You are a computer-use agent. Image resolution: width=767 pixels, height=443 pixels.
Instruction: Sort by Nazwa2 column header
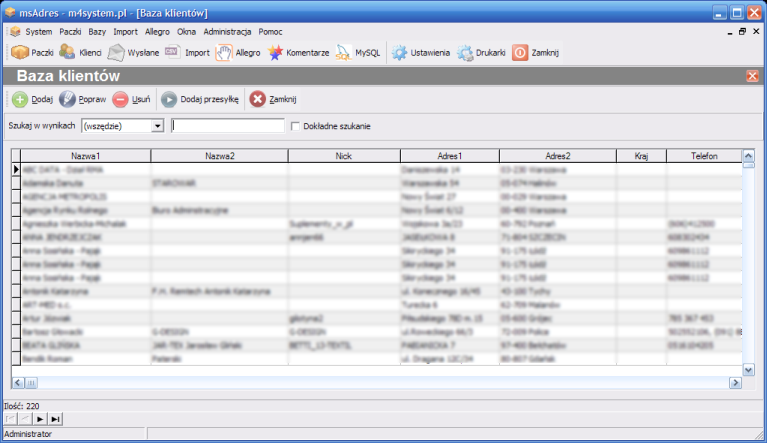pyautogui.click(x=220, y=156)
